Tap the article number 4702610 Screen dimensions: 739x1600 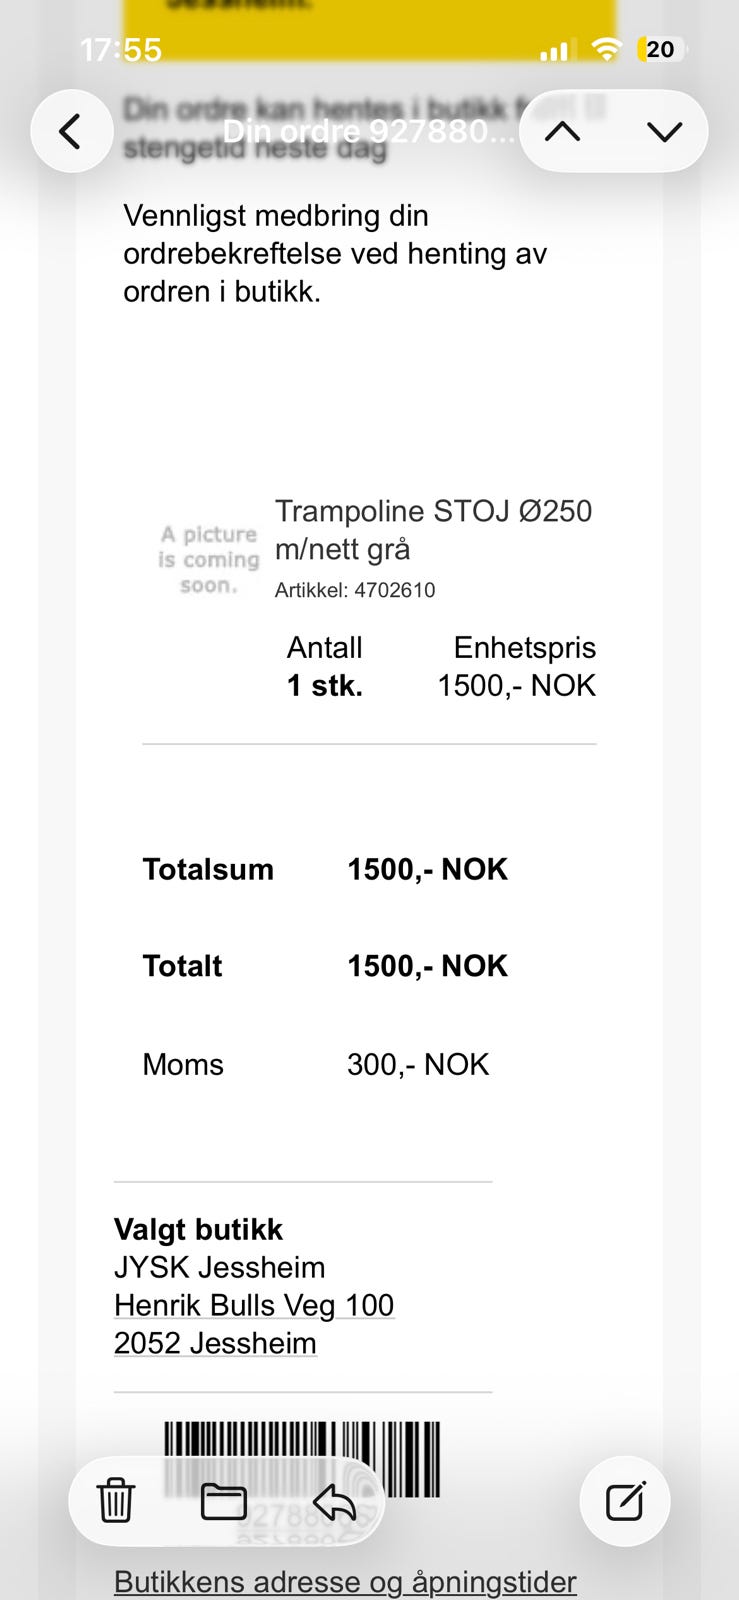[355, 590]
